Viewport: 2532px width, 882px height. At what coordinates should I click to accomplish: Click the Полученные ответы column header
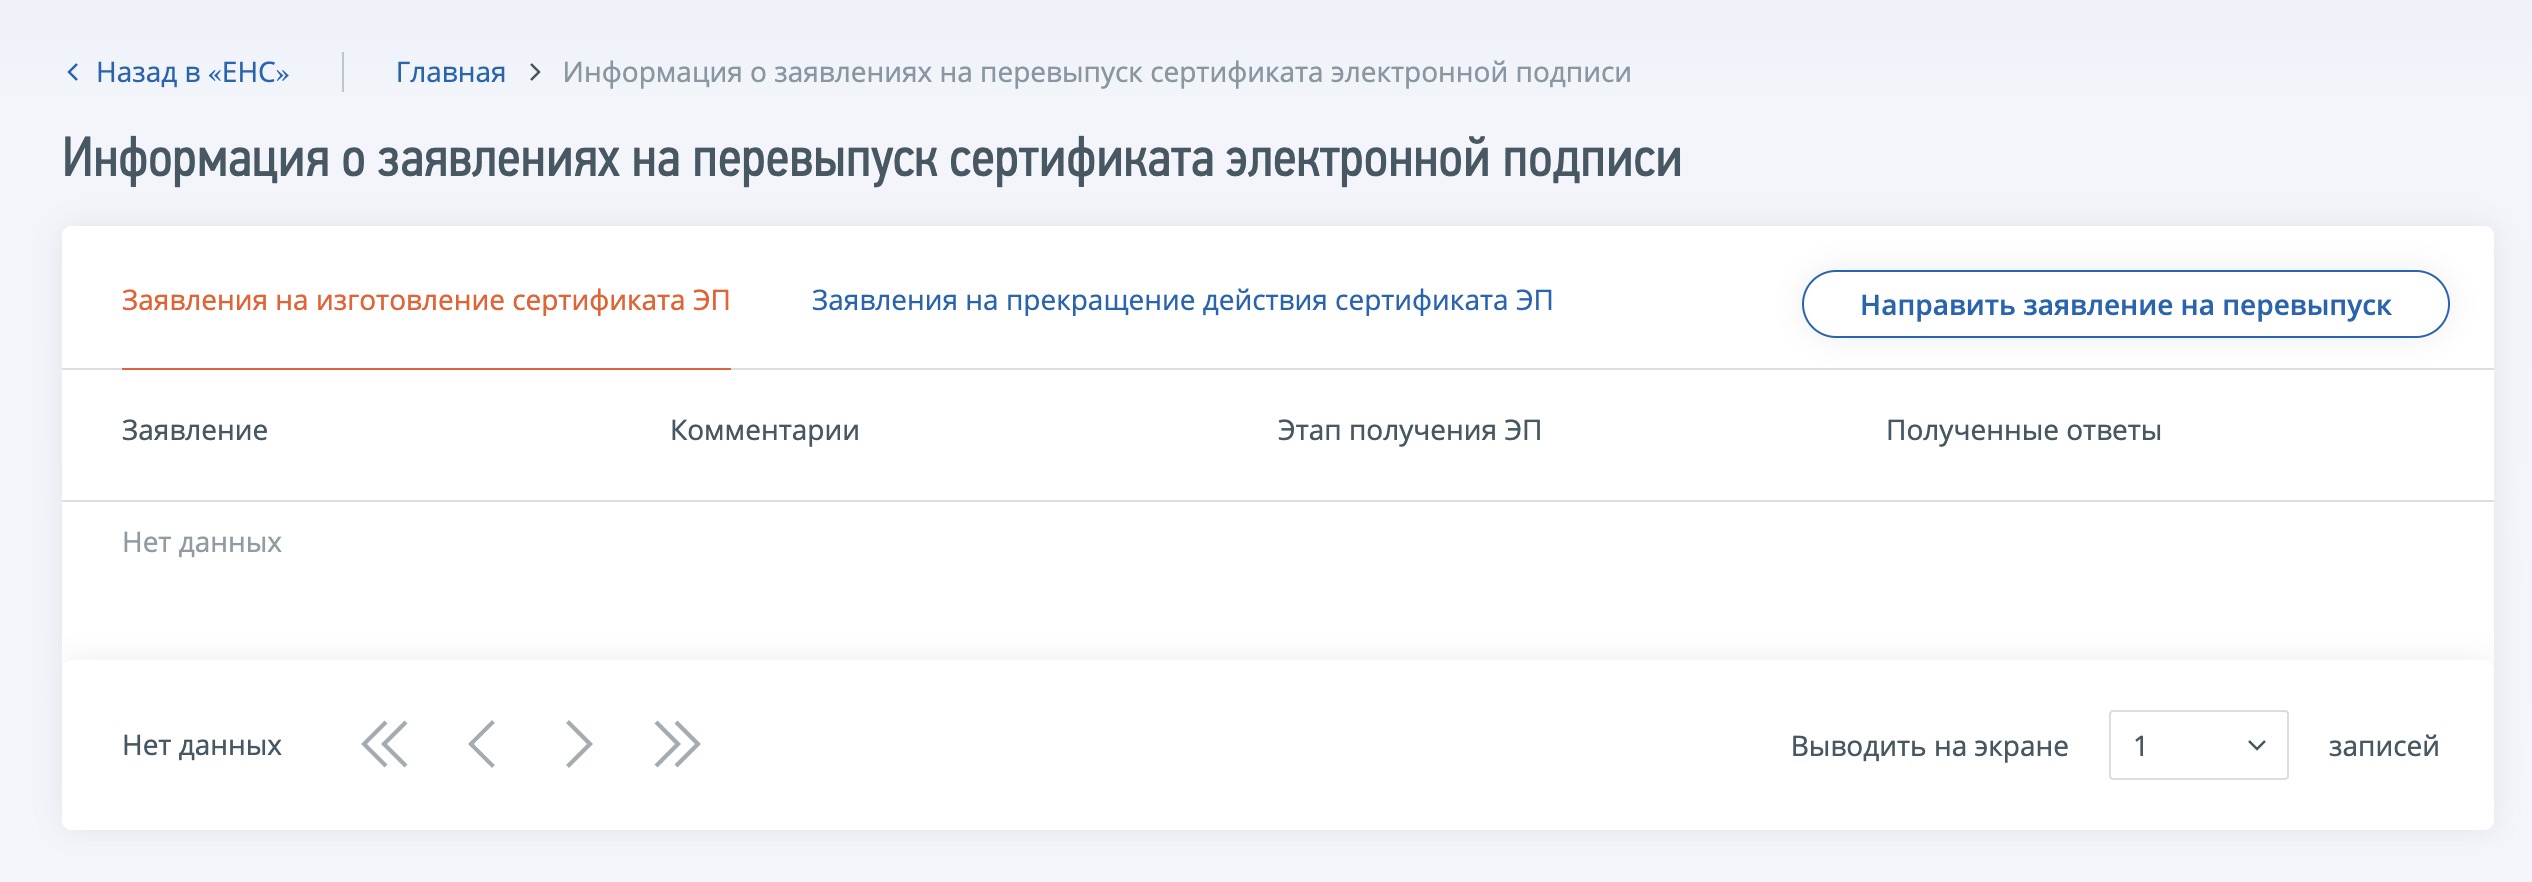2023,430
